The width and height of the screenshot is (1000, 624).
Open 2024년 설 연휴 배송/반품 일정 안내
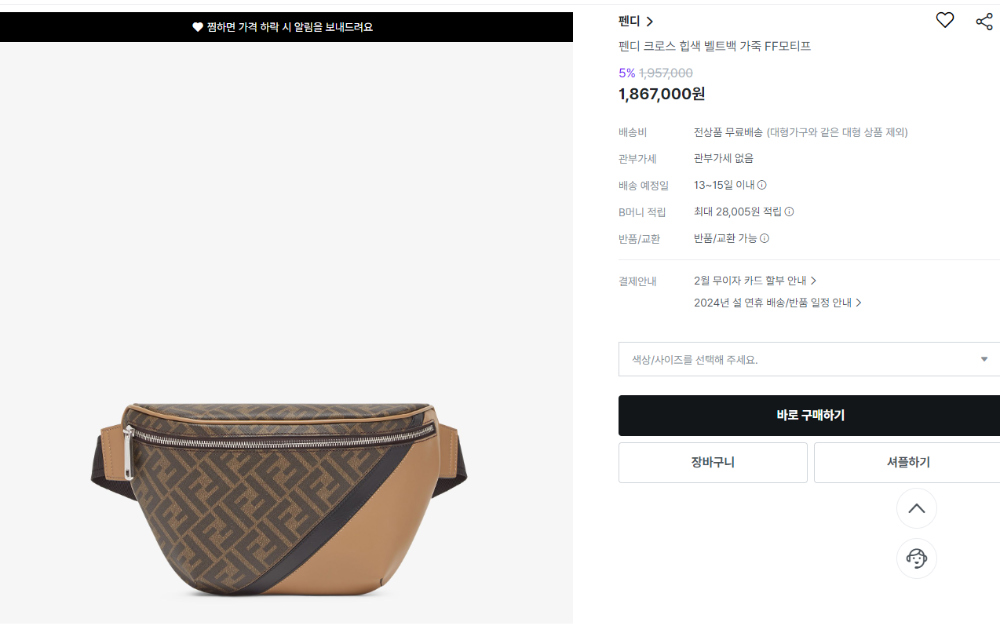click(x=777, y=302)
